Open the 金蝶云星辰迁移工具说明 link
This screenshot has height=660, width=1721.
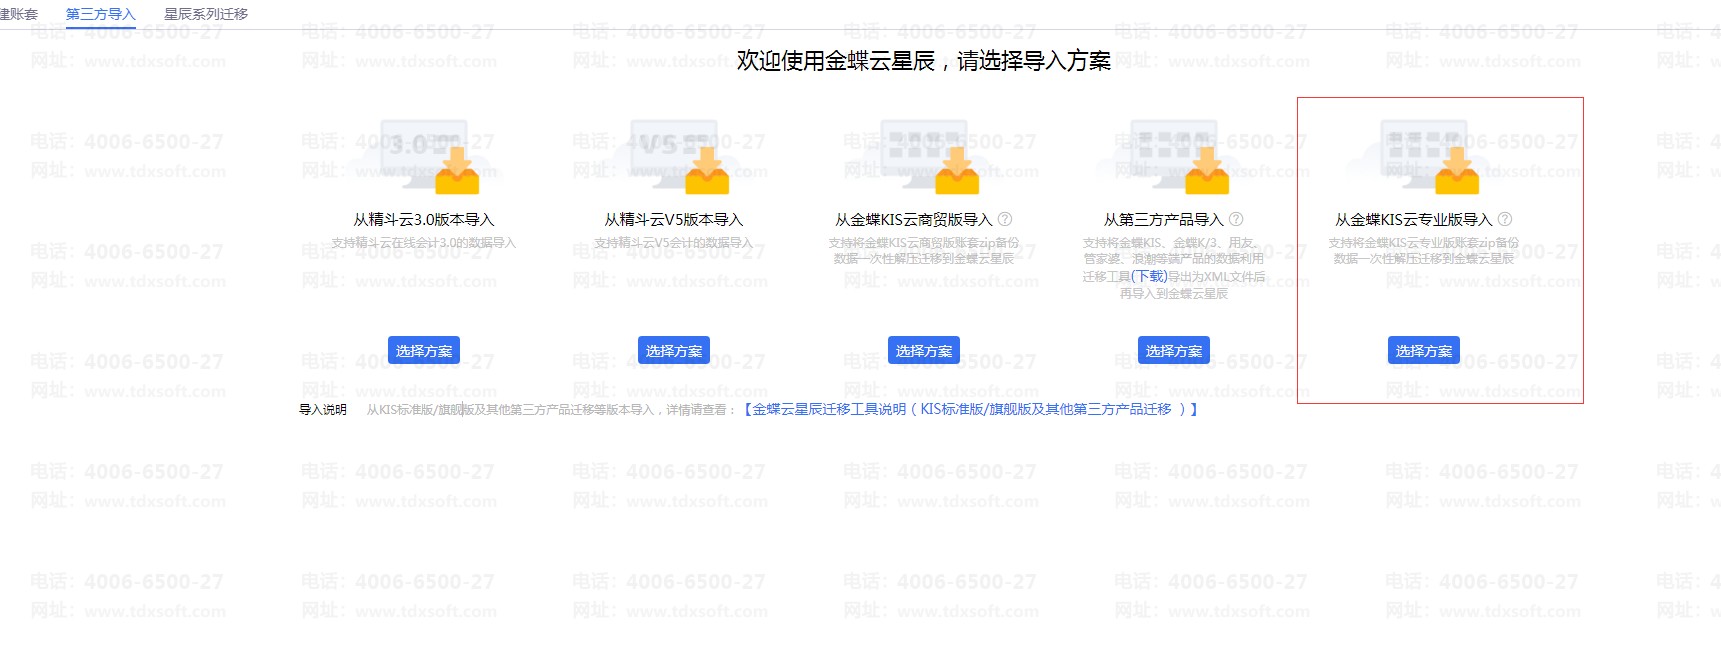point(970,409)
